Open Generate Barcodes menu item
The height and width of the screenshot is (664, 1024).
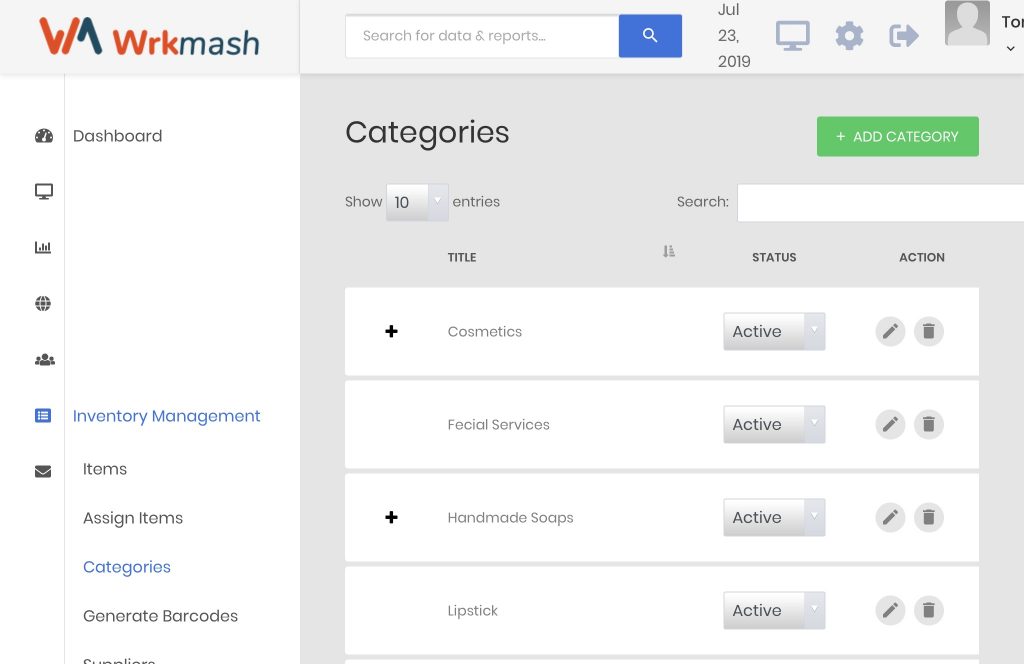160,616
